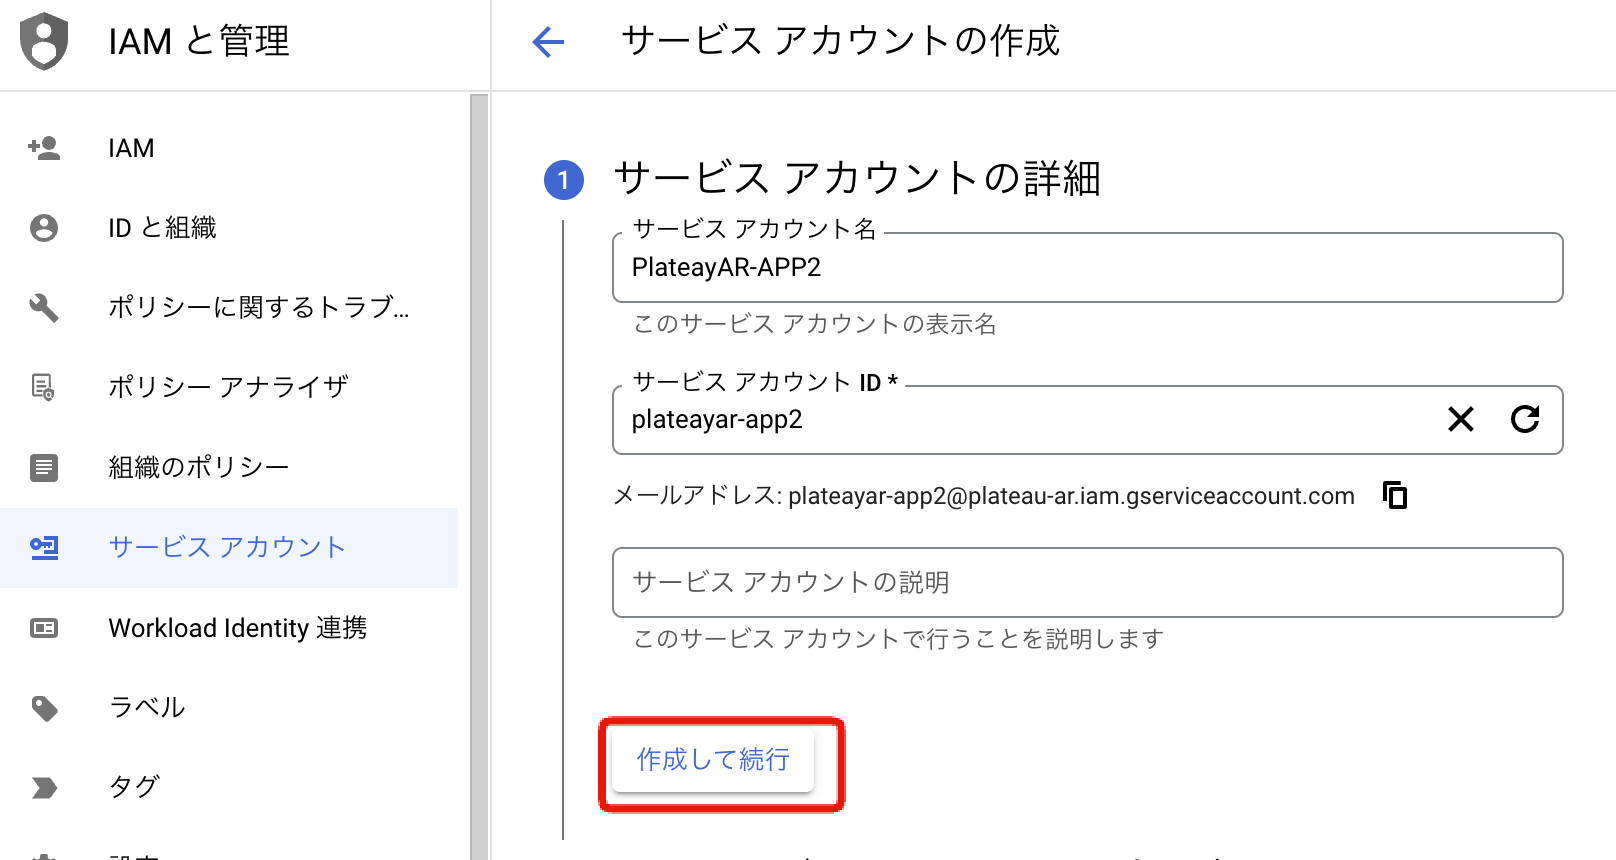Open the IAM menu item
1616x860 pixels.
[131, 148]
